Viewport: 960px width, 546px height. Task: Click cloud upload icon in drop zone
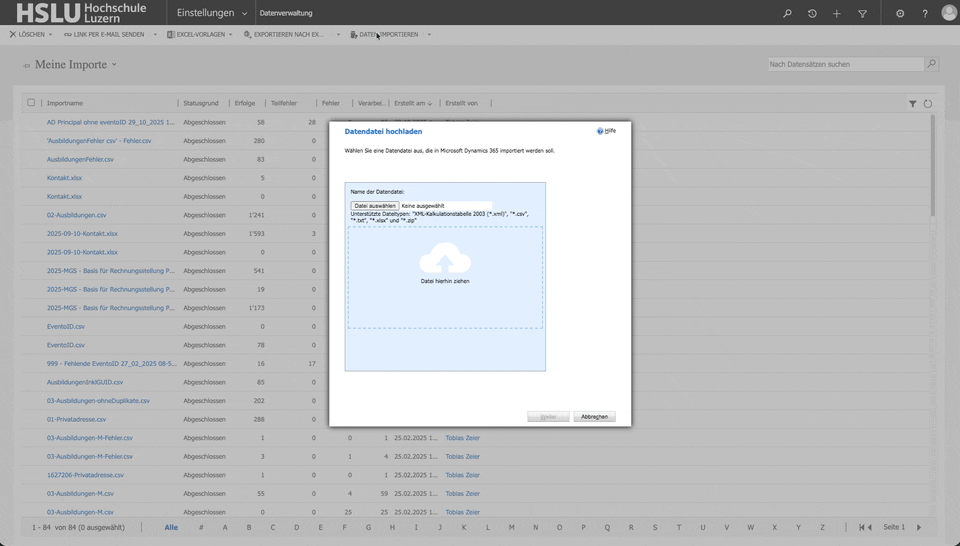coord(445,259)
